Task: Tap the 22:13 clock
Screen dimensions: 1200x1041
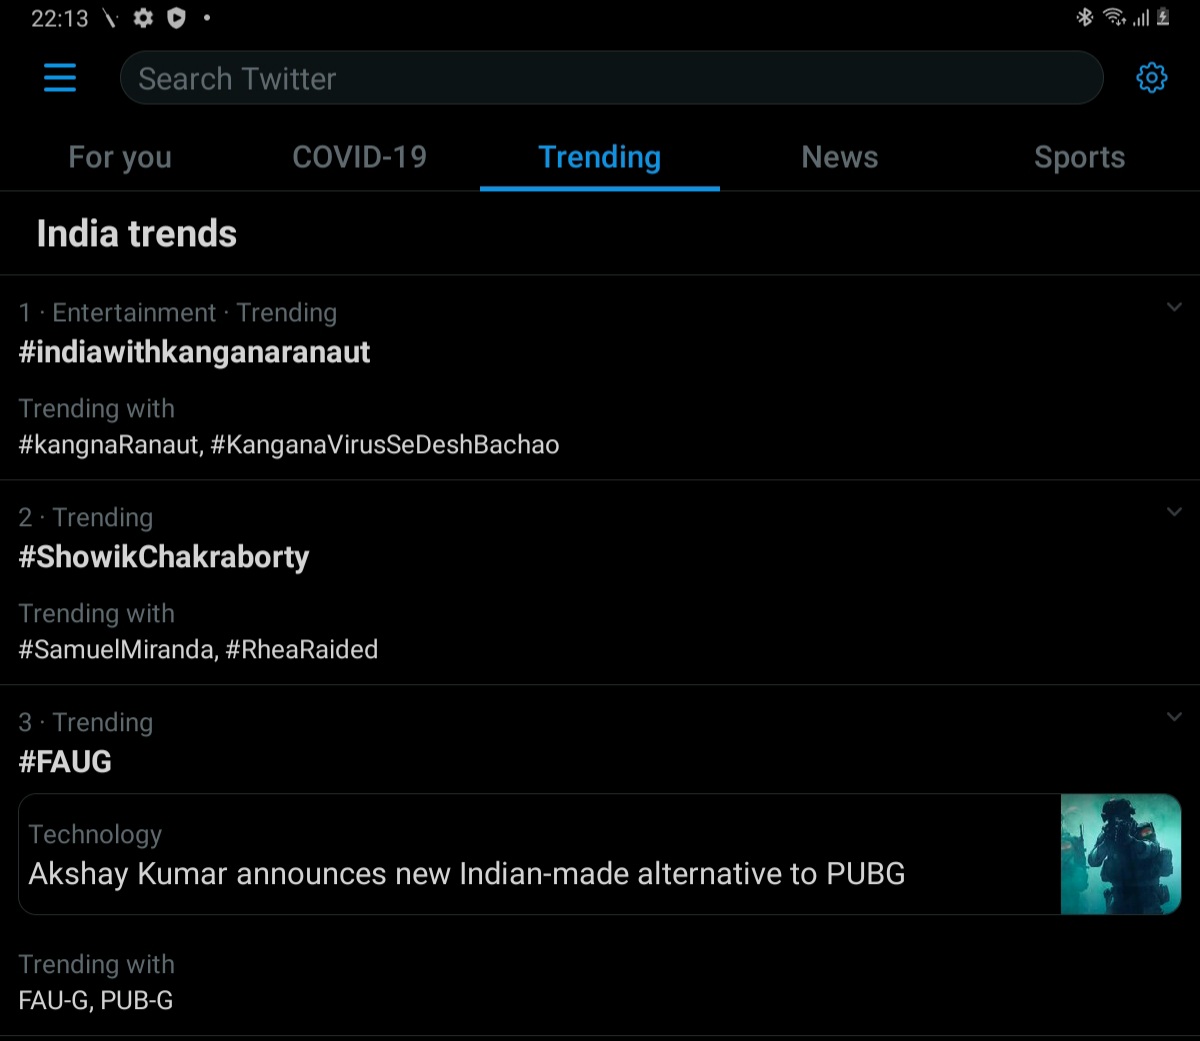Action: coord(60,19)
